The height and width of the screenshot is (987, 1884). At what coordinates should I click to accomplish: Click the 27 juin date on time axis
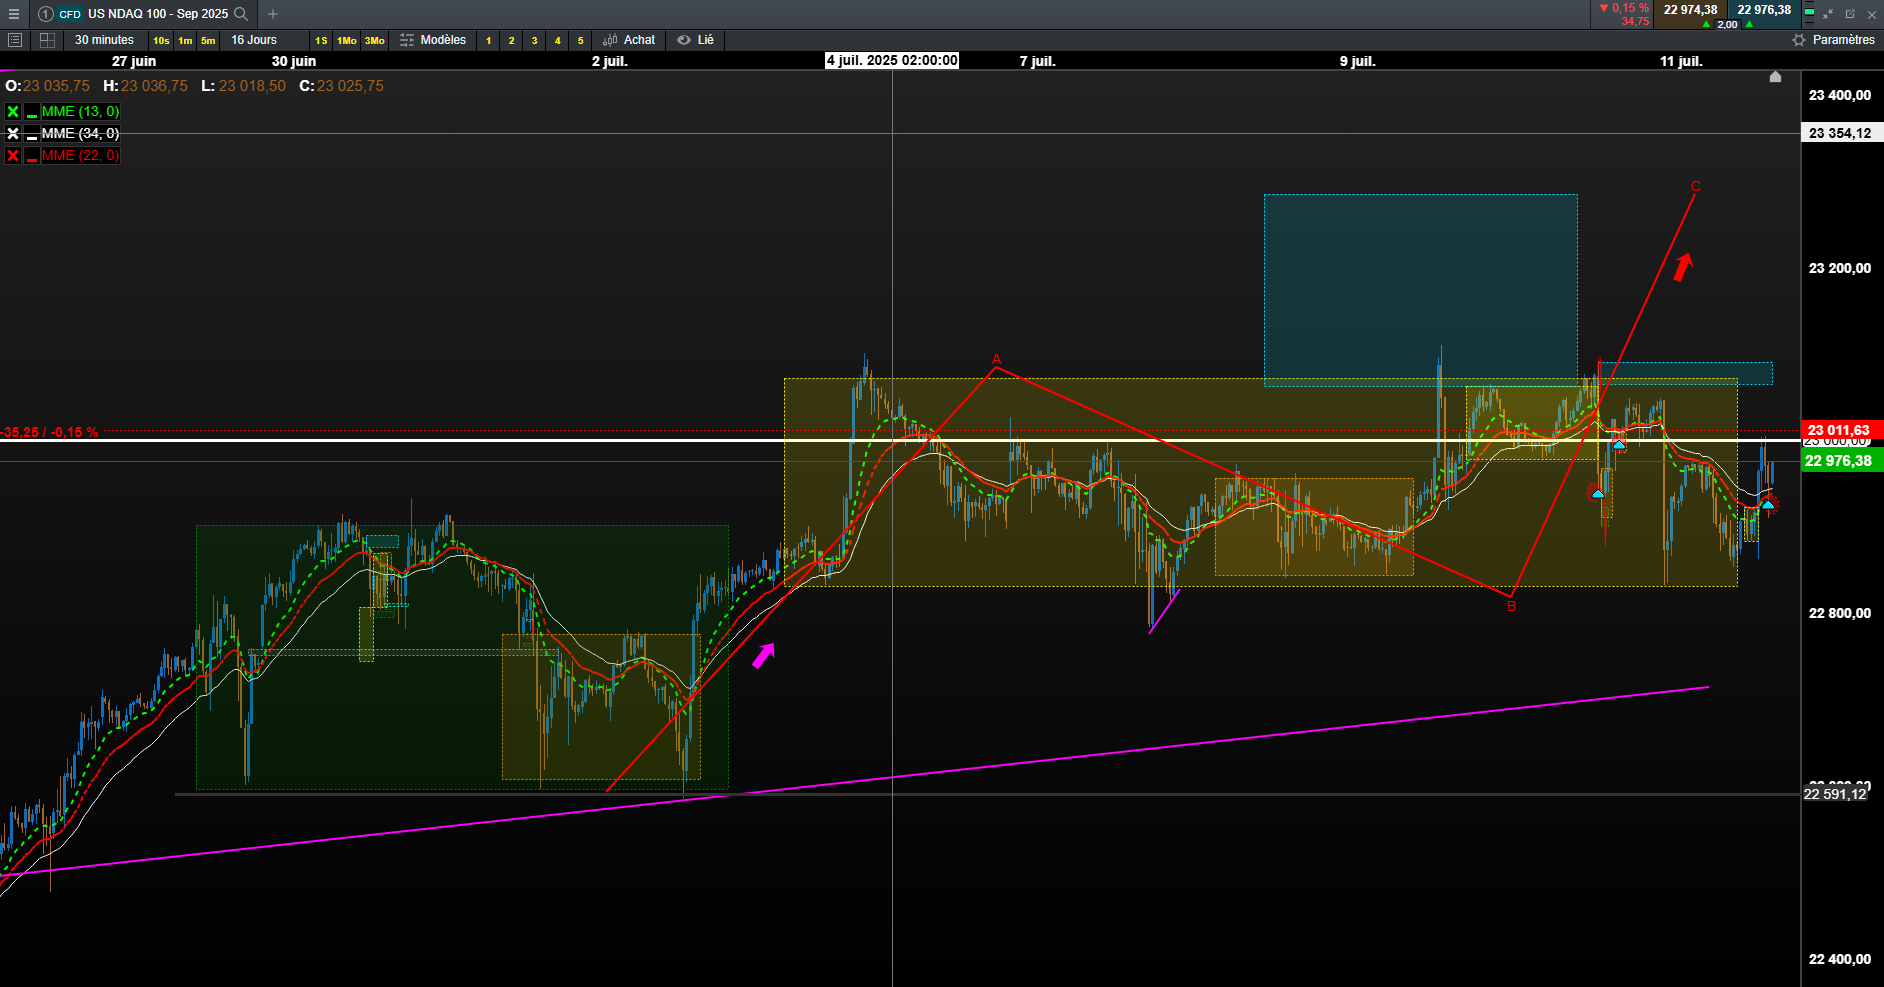[134, 61]
